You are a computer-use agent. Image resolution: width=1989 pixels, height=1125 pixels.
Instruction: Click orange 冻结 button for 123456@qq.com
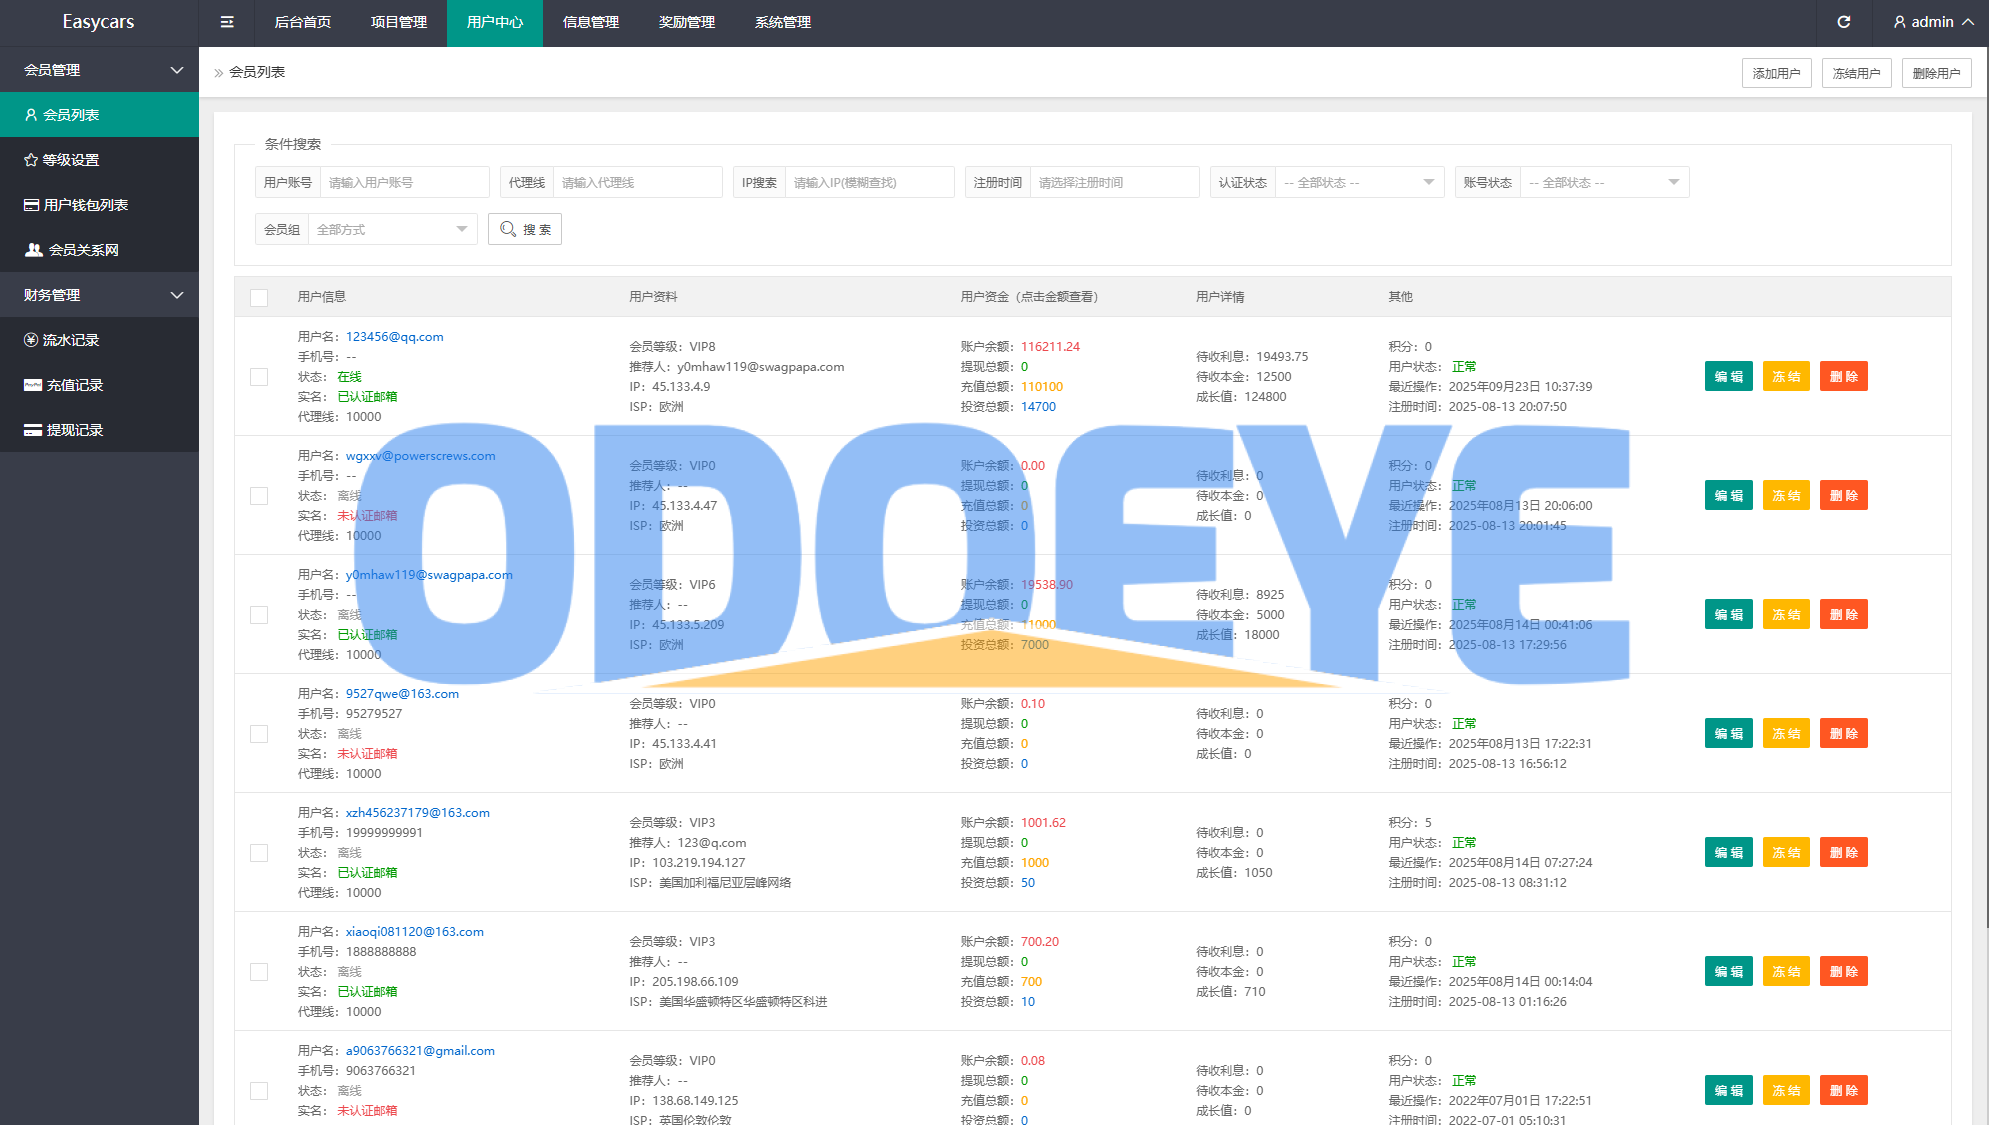click(1786, 377)
